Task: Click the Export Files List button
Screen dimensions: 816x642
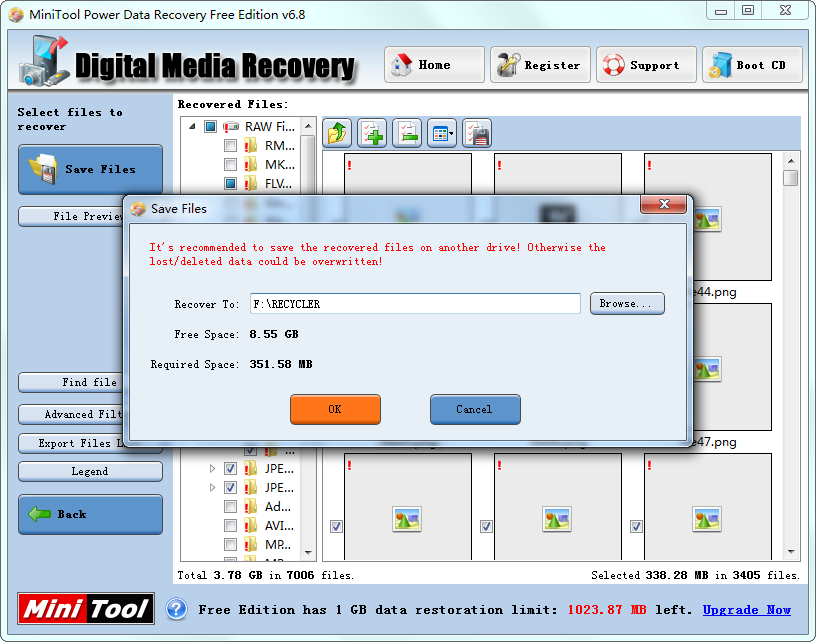Action: tap(71, 443)
